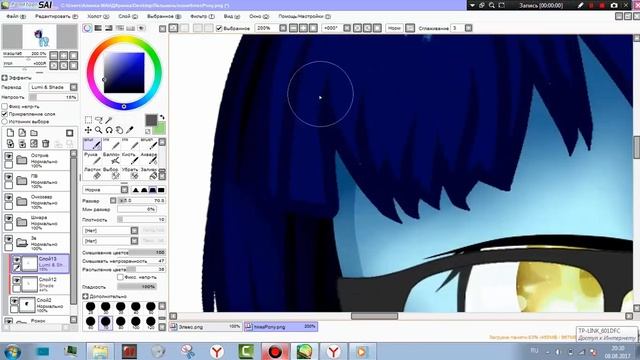
Task: Open the Вид menu
Action: (x=231, y=16)
